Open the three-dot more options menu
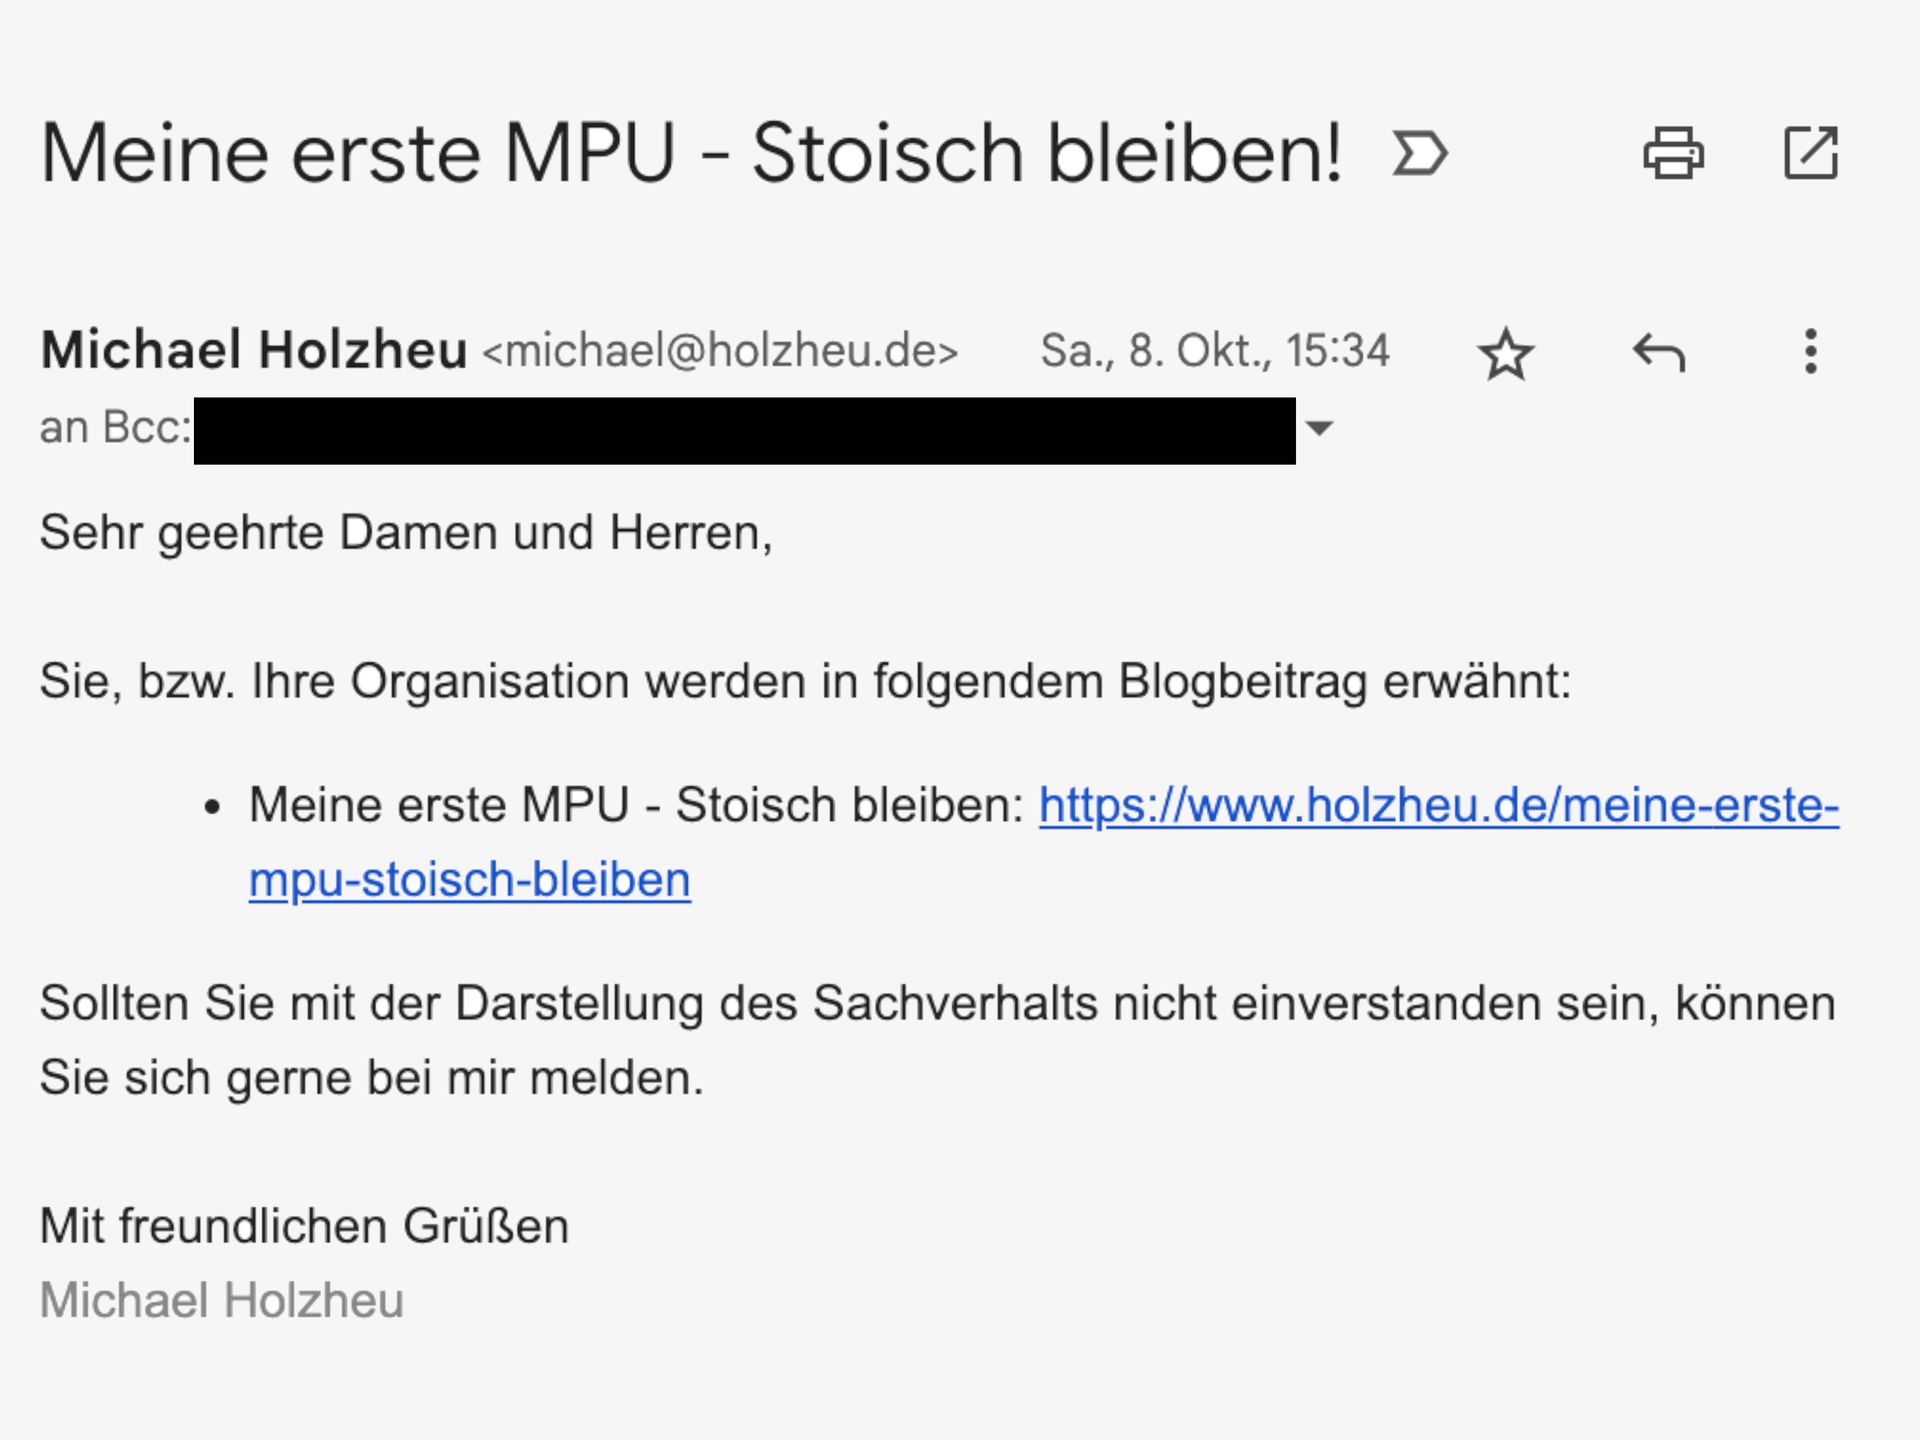The image size is (1920, 1440). 1810,352
